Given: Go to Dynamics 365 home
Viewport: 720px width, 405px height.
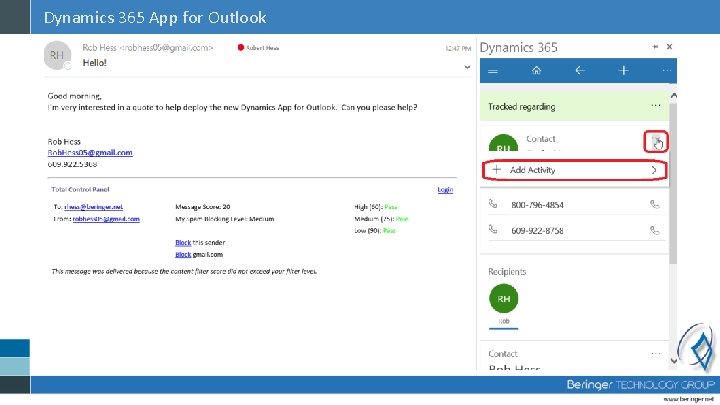Looking at the screenshot, I should [536, 70].
